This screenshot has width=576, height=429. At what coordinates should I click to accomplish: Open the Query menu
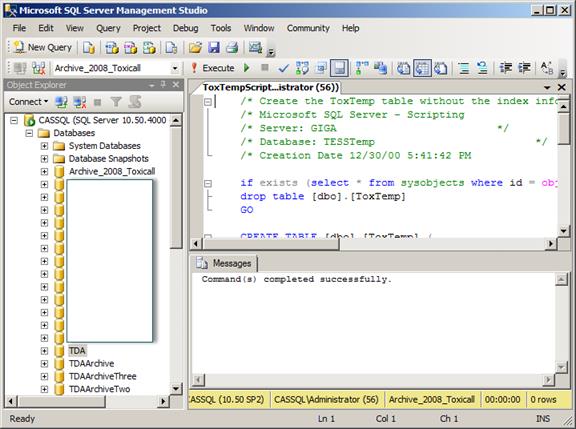tap(108, 28)
